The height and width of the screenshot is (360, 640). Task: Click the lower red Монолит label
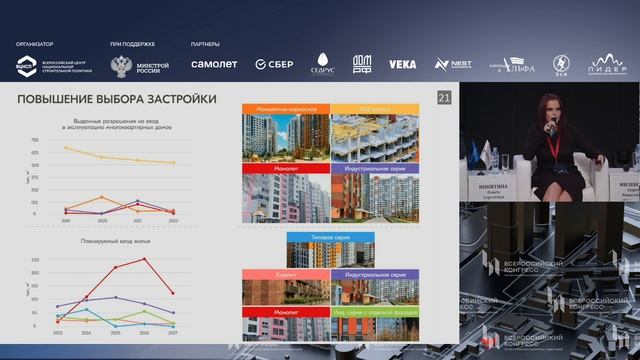[x=286, y=312]
